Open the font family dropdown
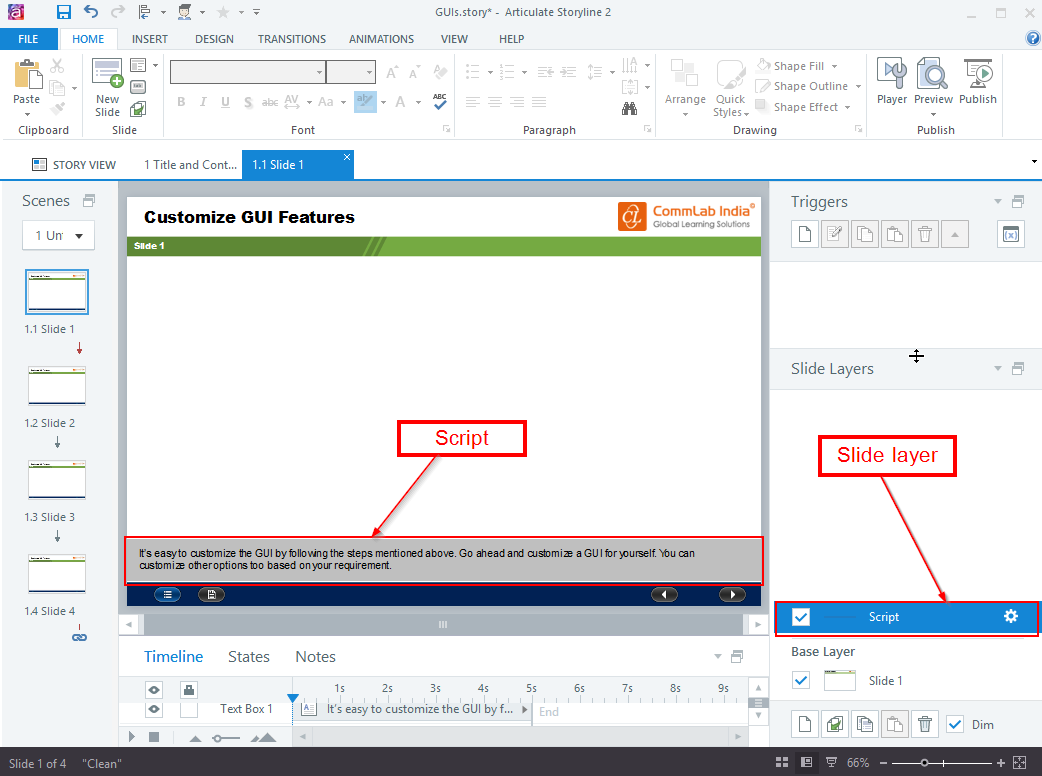 point(318,71)
